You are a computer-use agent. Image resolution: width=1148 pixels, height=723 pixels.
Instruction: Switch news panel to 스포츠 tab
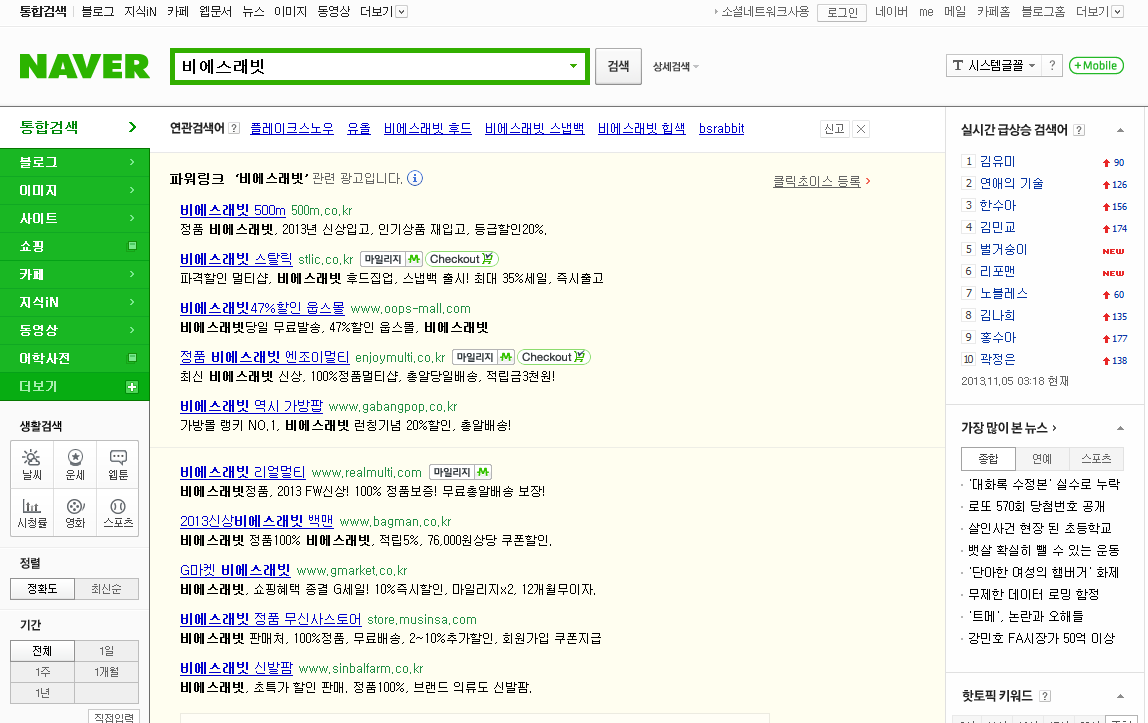point(1096,459)
